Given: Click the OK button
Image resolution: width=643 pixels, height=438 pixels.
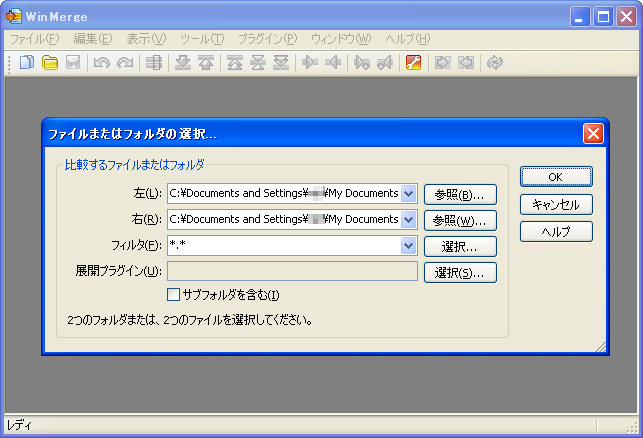Looking at the screenshot, I should coord(556,177).
